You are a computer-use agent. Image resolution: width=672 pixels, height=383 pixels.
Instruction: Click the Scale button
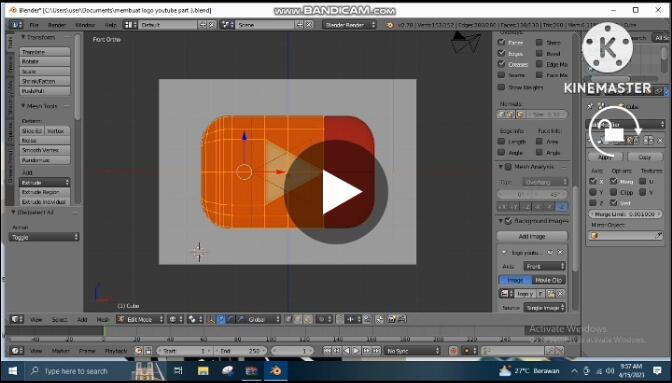click(45, 72)
